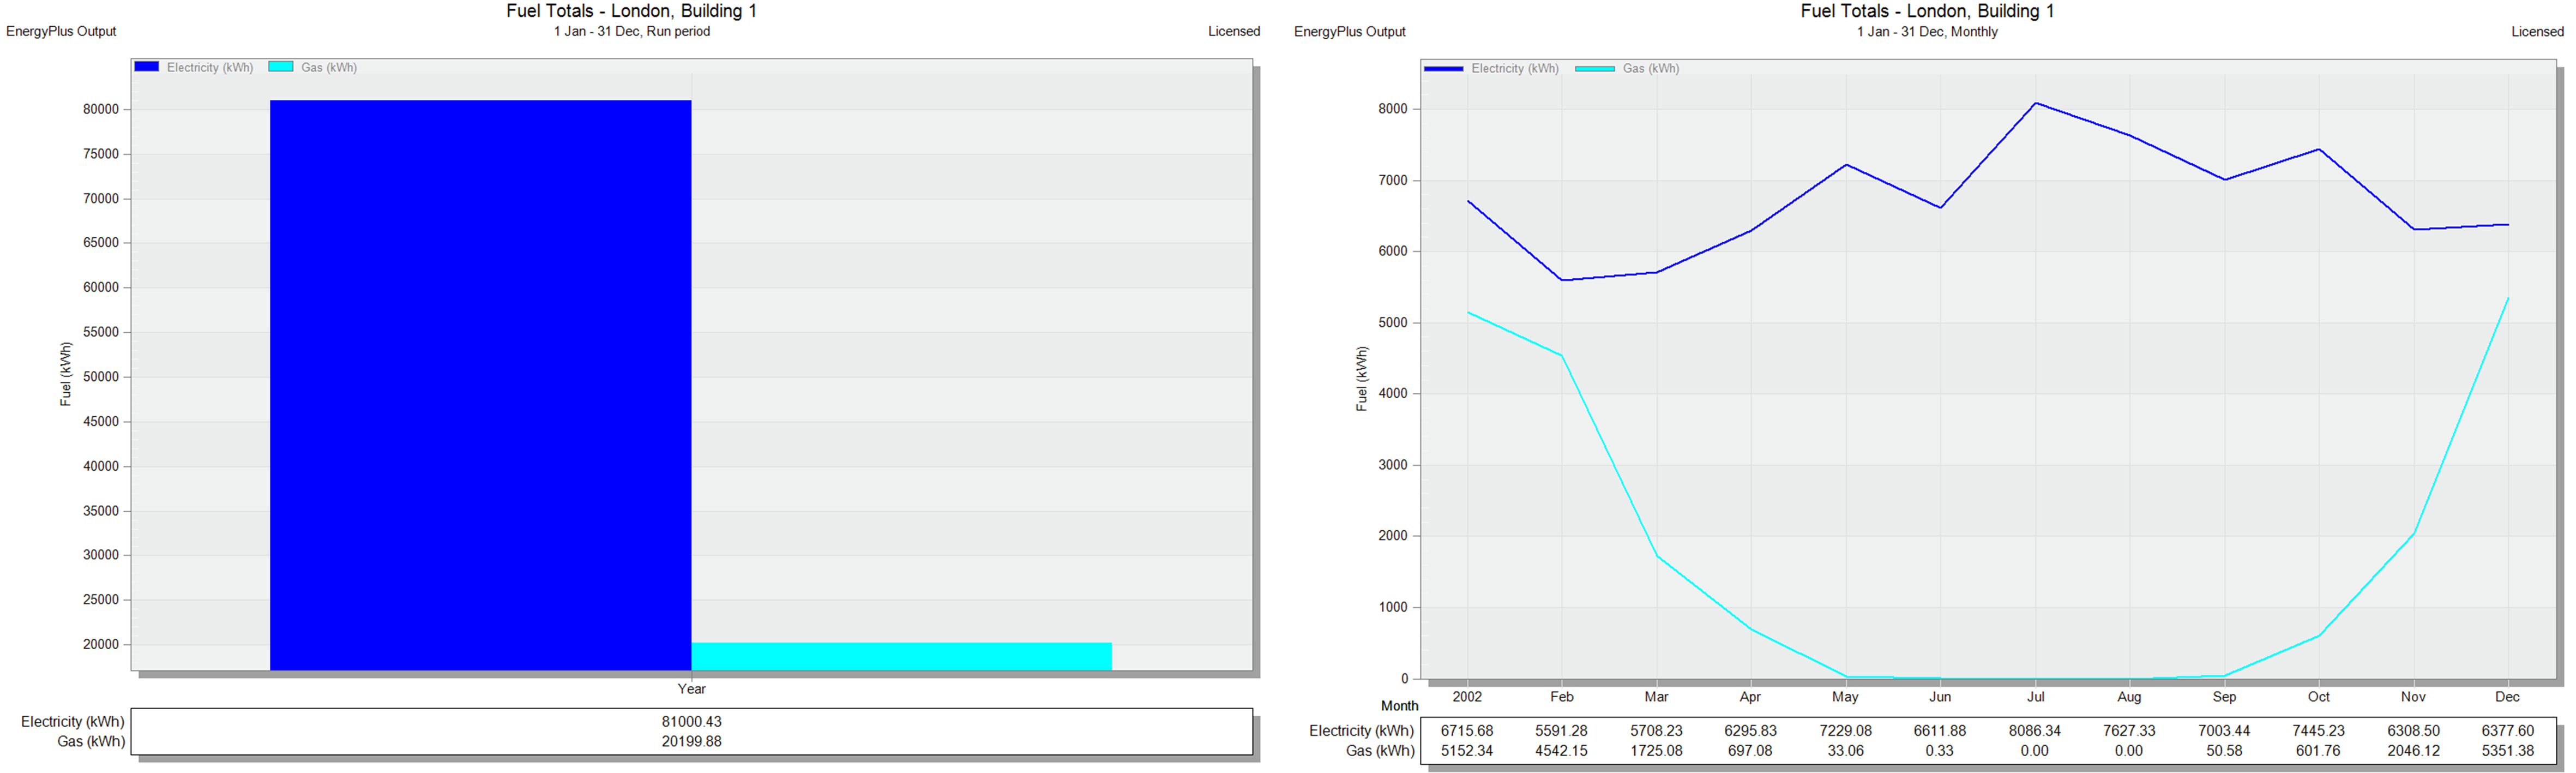2576x773 pixels.
Task: Click the October gas value 601.76
Action: (x=2318, y=751)
